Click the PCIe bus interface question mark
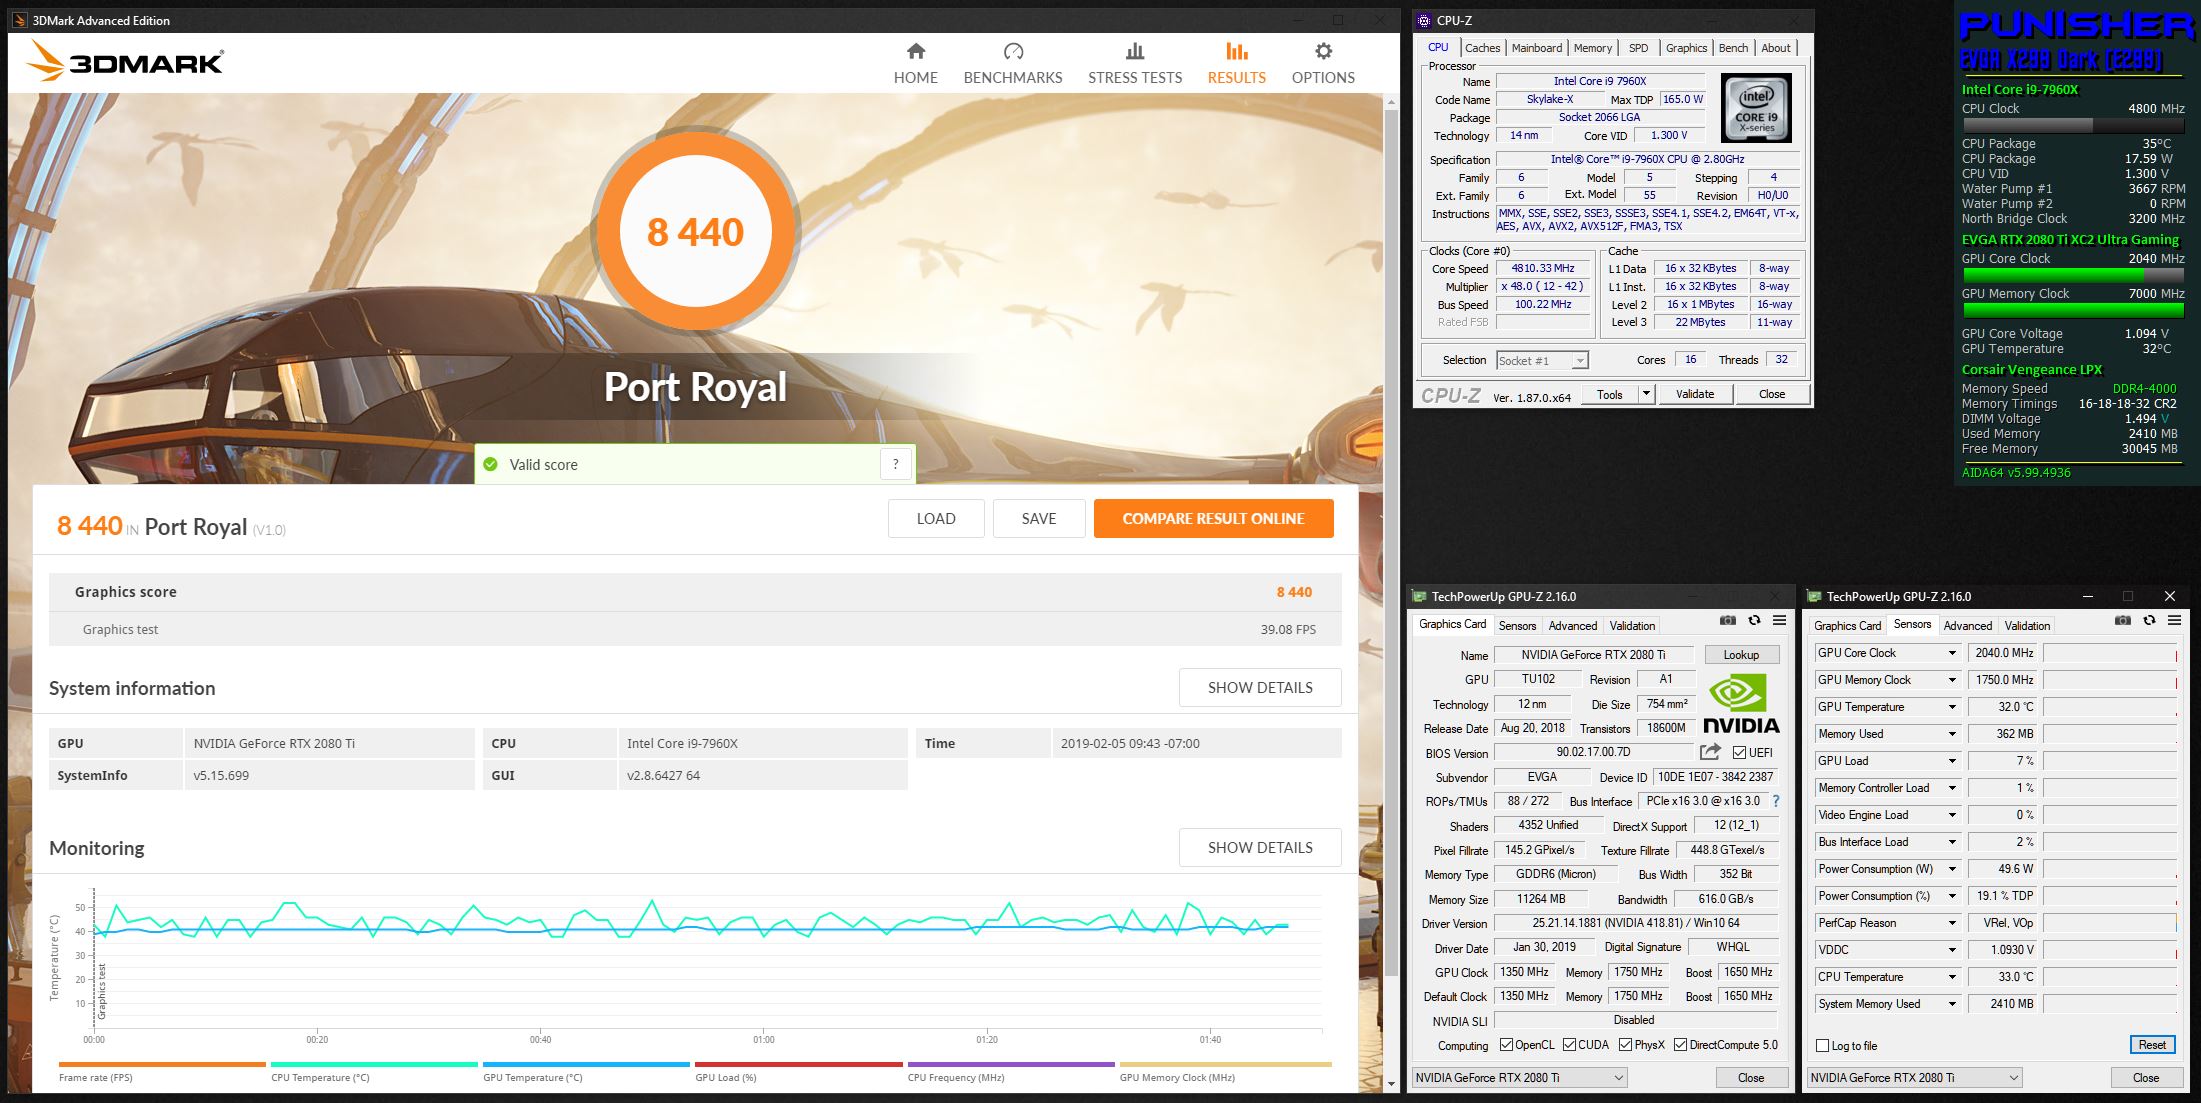The width and height of the screenshot is (2201, 1103). pos(1776,801)
